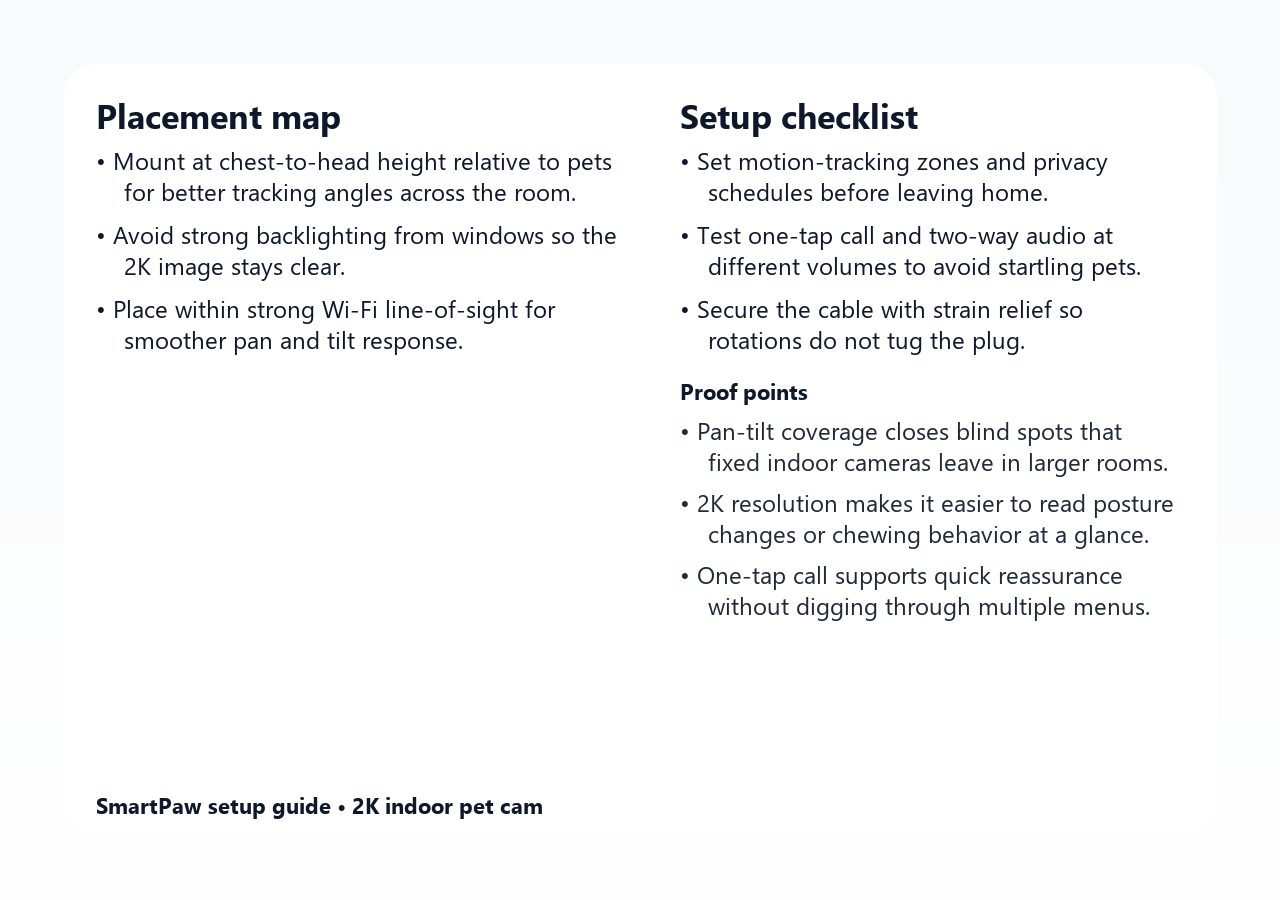
Task: Click the line "2K image stays clear."
Action: [234, 267]
